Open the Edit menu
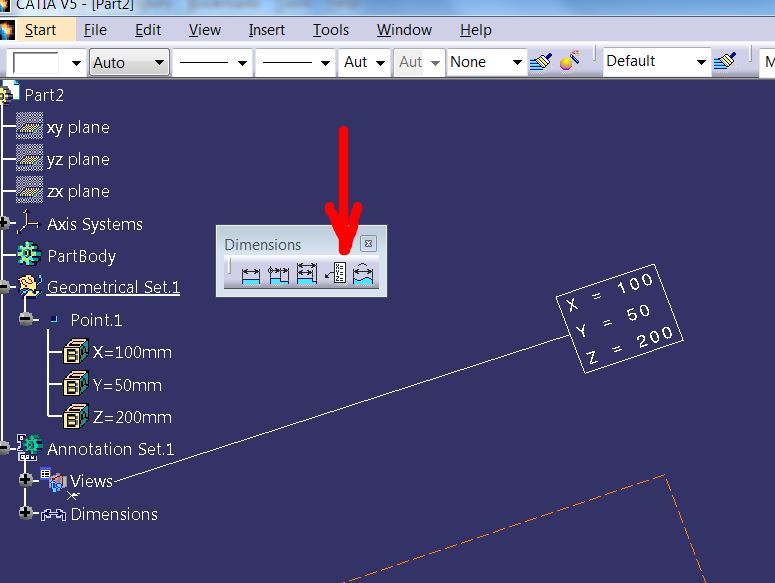Image resolution: width=775 pixels, height=583 pixels. click(148, 30)
